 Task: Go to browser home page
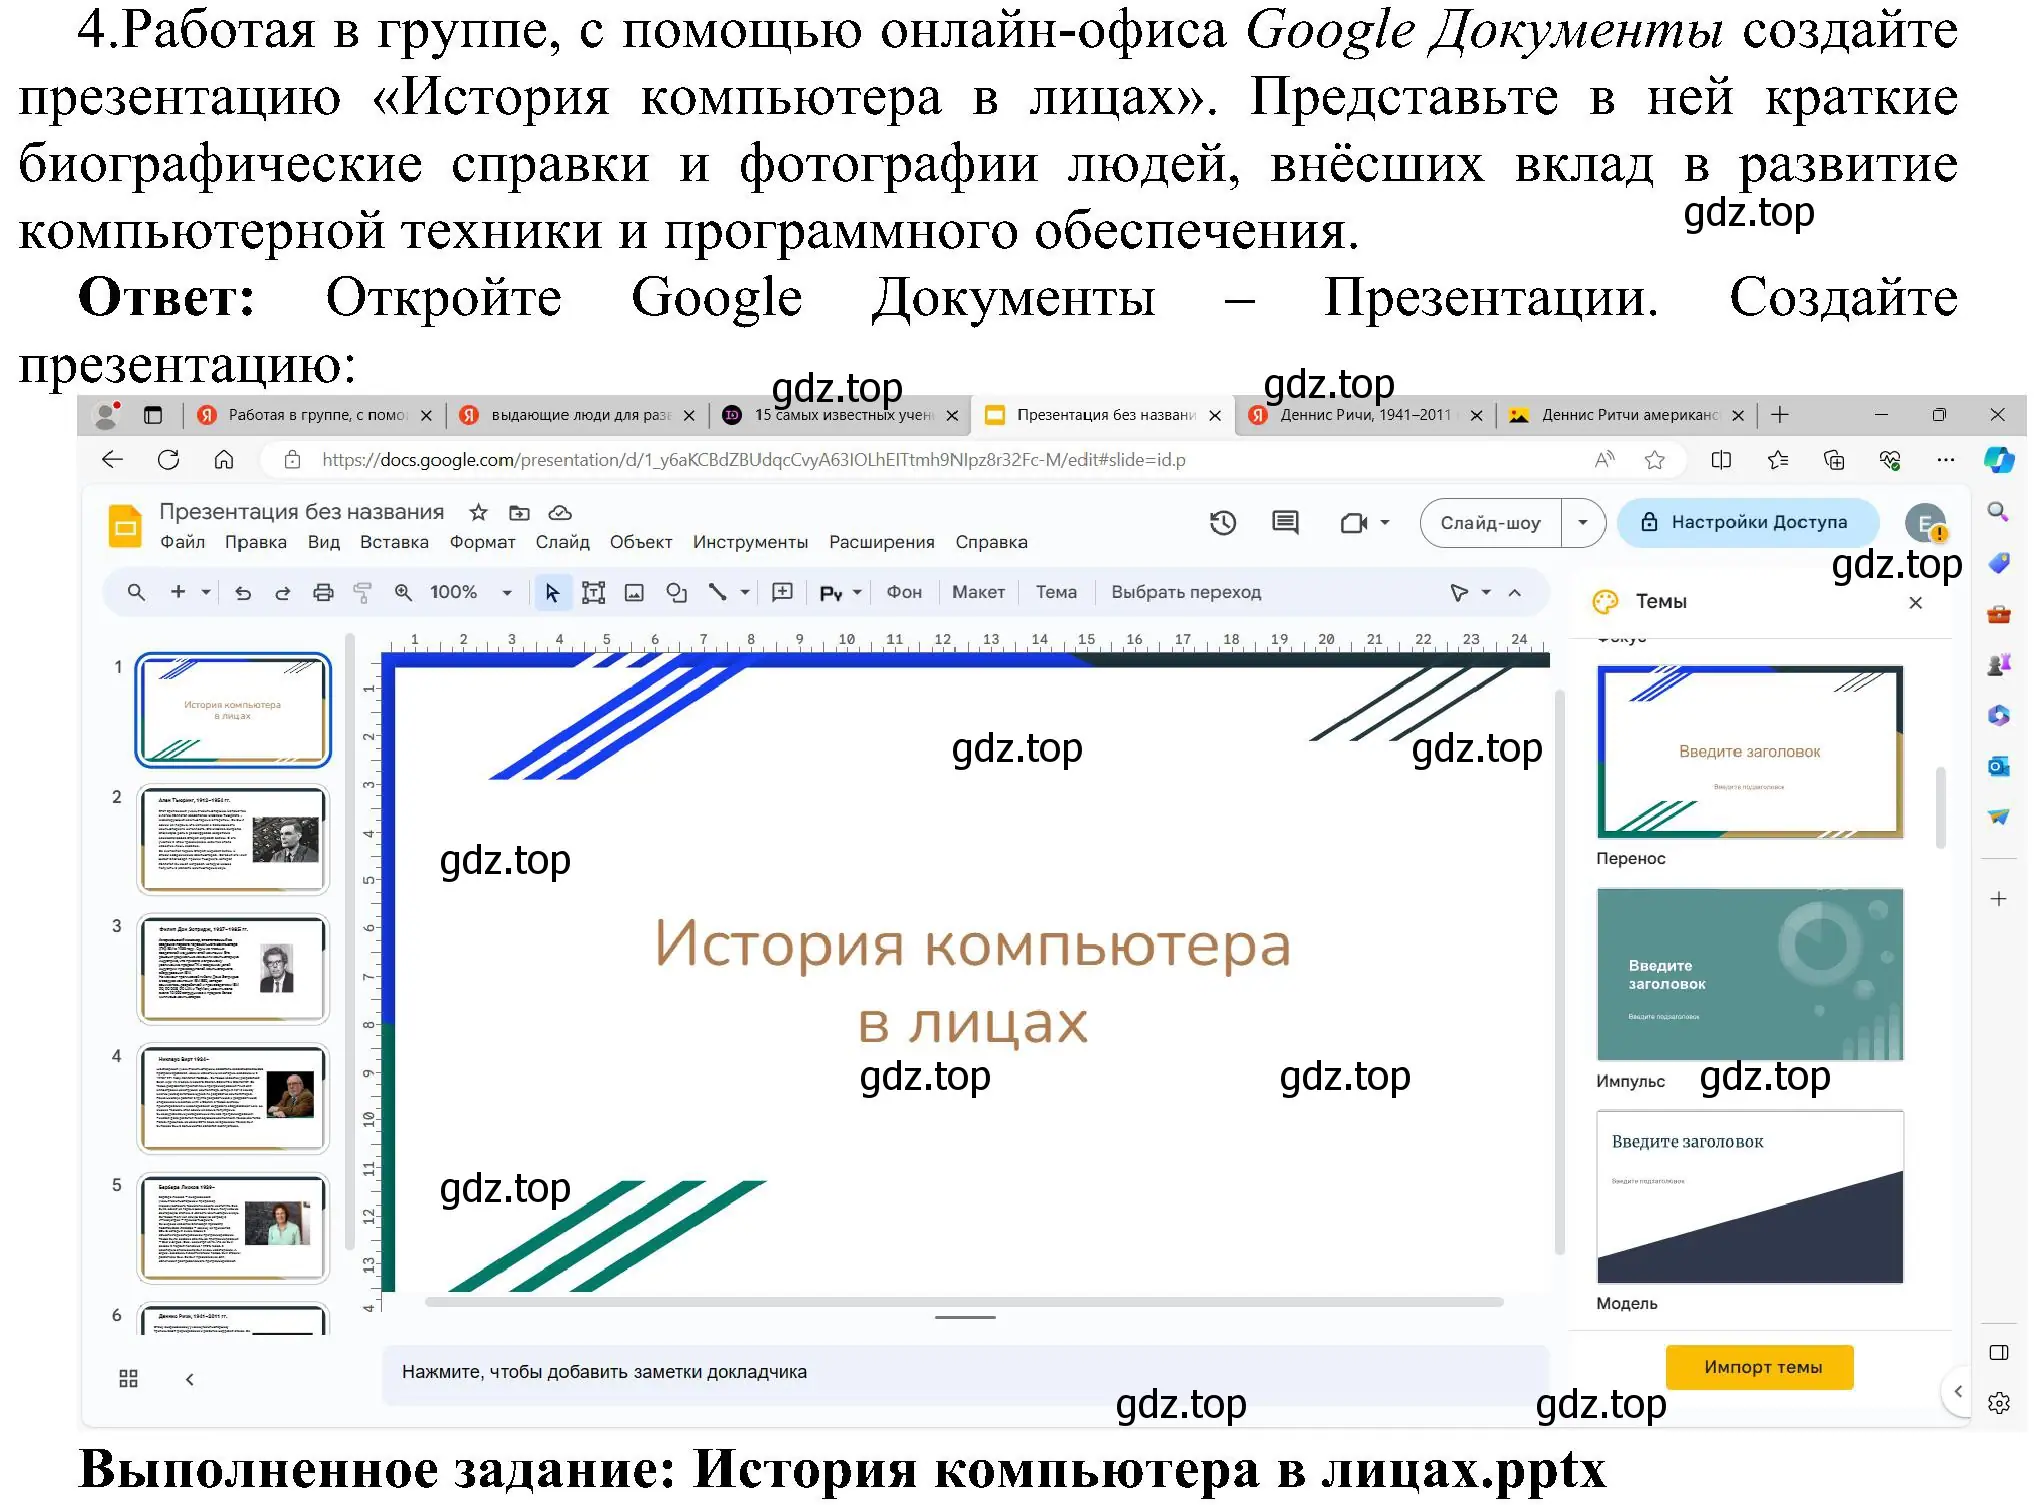point(224,460)
